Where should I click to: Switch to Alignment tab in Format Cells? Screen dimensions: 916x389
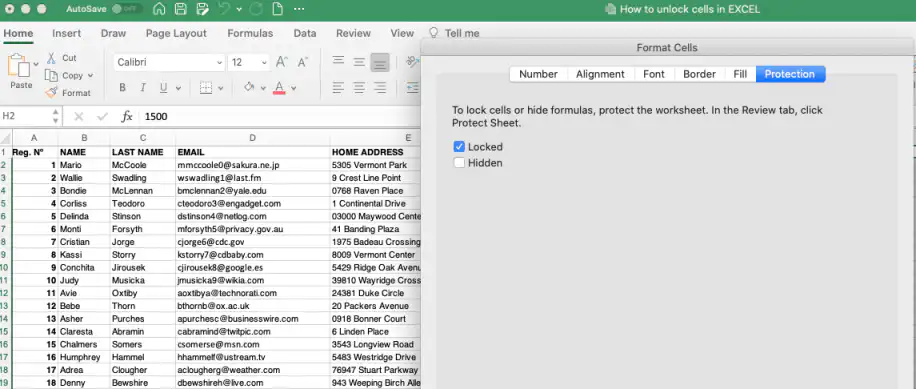tap(600, 74)
